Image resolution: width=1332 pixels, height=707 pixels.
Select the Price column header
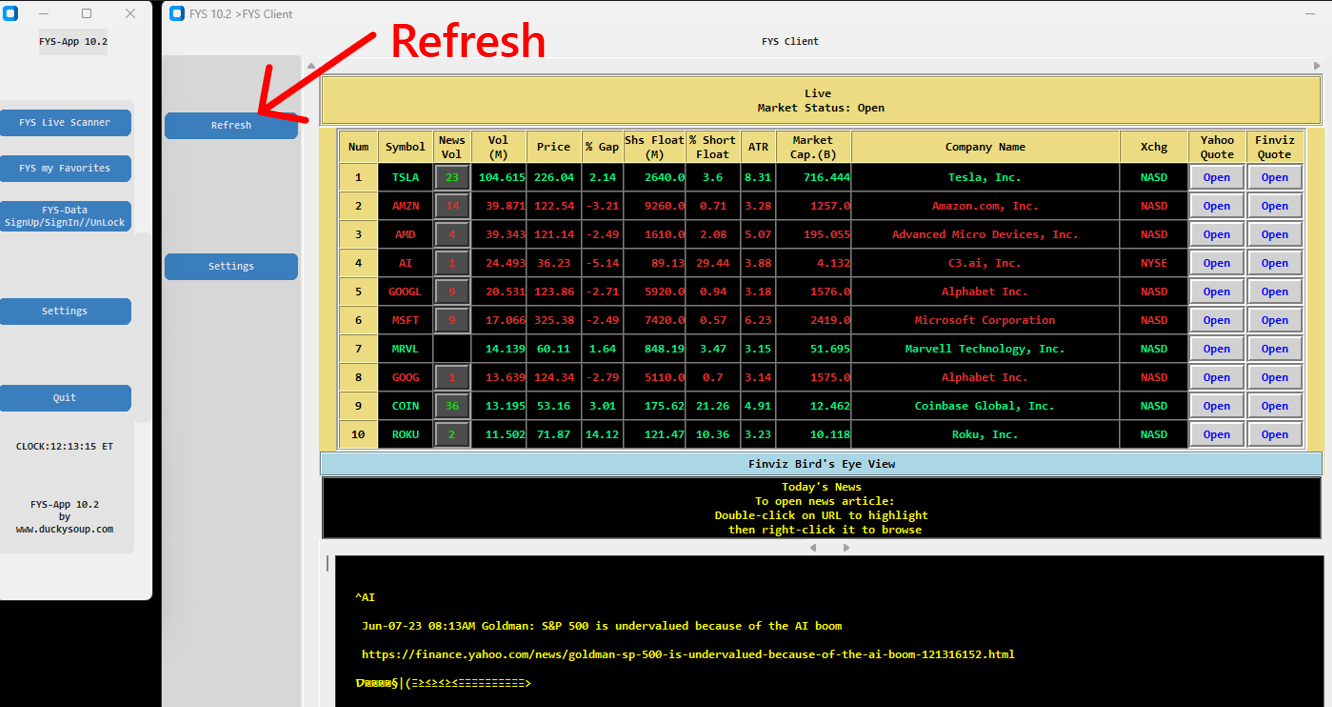coord(553,147)
